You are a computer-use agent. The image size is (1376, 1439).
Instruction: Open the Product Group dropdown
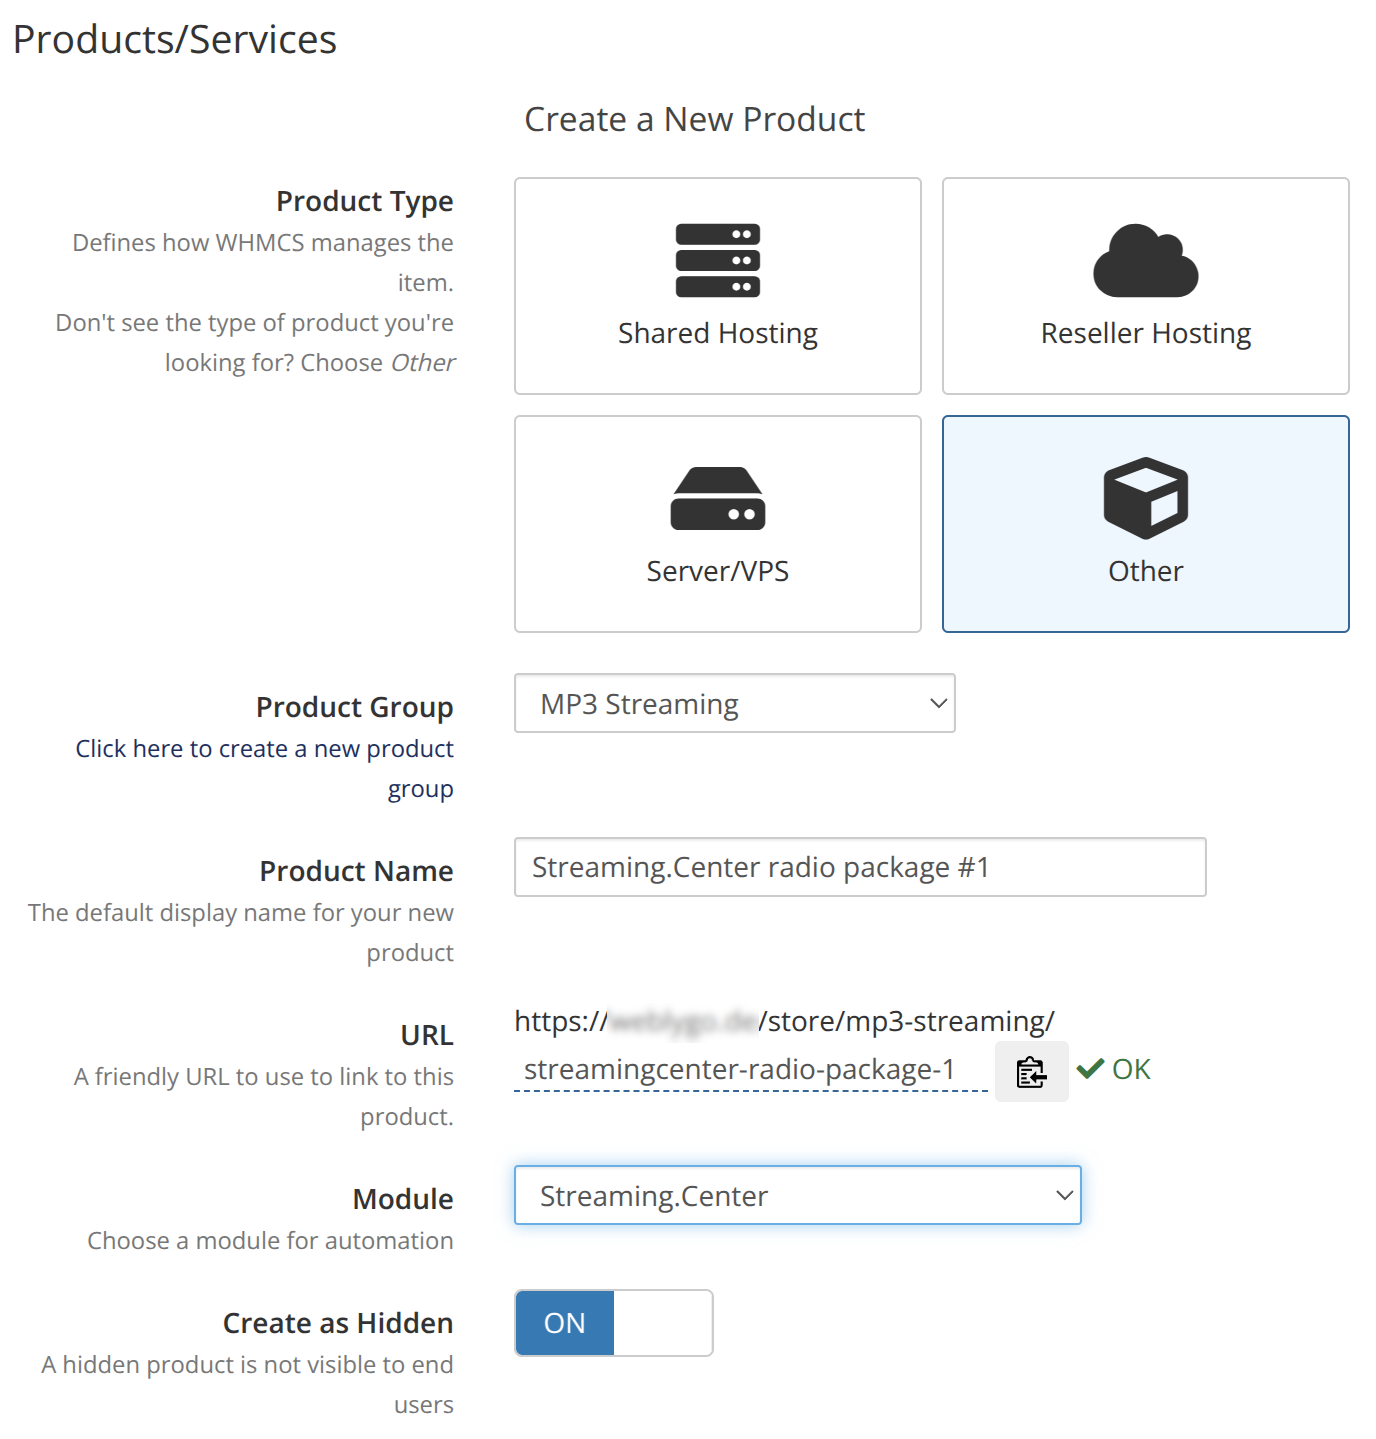click(734, 703)
